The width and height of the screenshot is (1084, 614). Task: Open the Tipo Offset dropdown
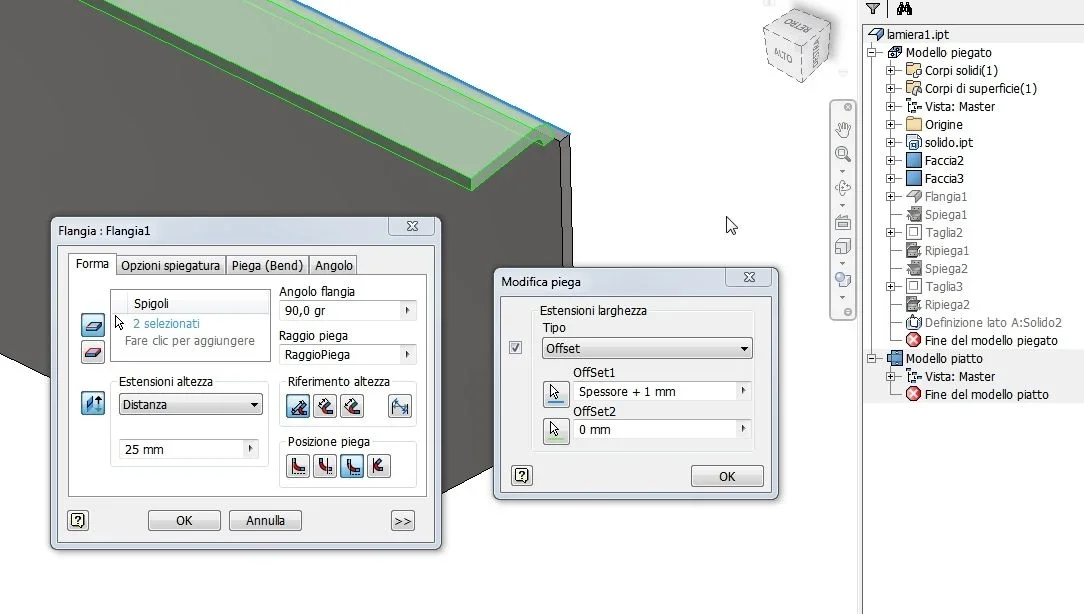tap(647, 348)
